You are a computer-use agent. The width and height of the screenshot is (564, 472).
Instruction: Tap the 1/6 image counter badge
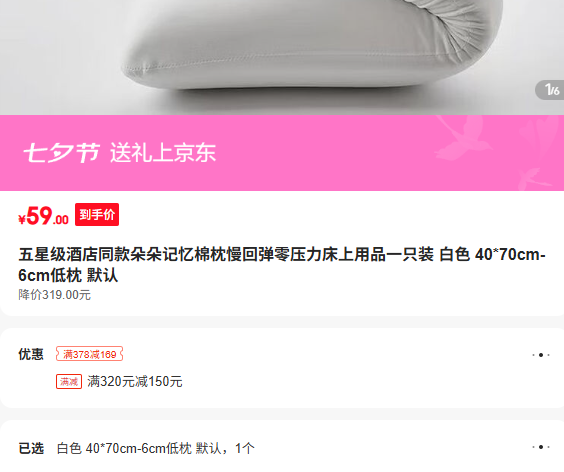550,90
